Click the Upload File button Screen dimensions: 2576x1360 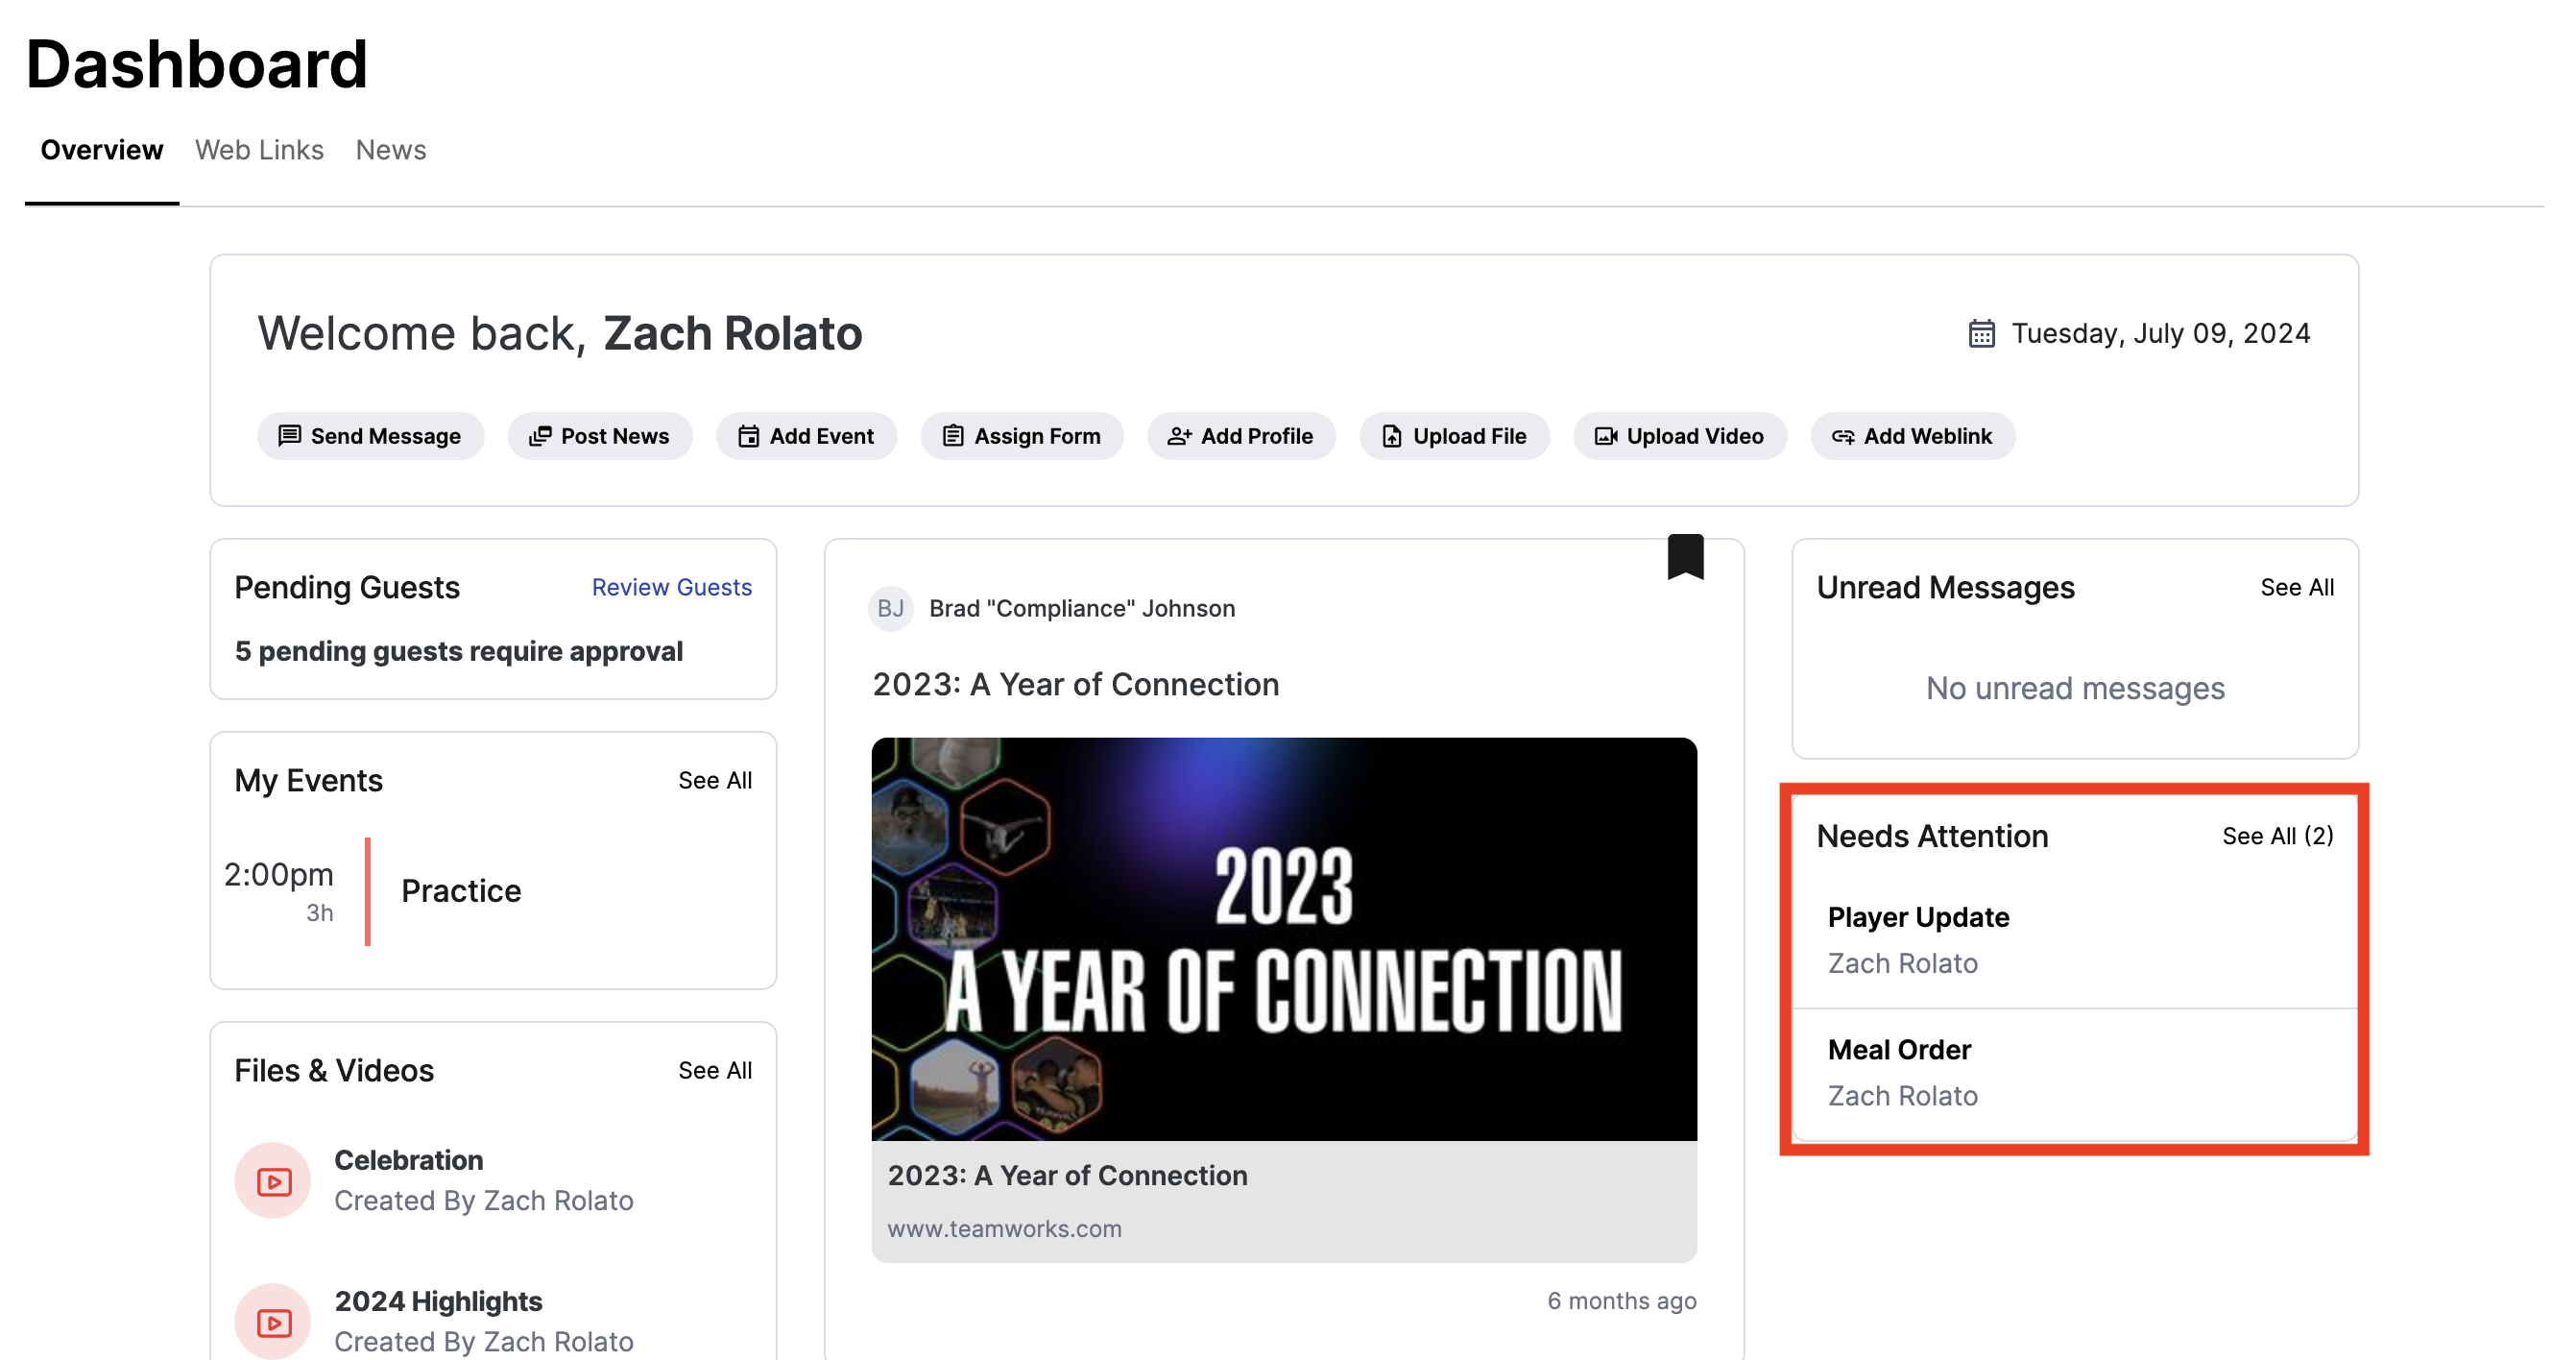coord(1454,436)
